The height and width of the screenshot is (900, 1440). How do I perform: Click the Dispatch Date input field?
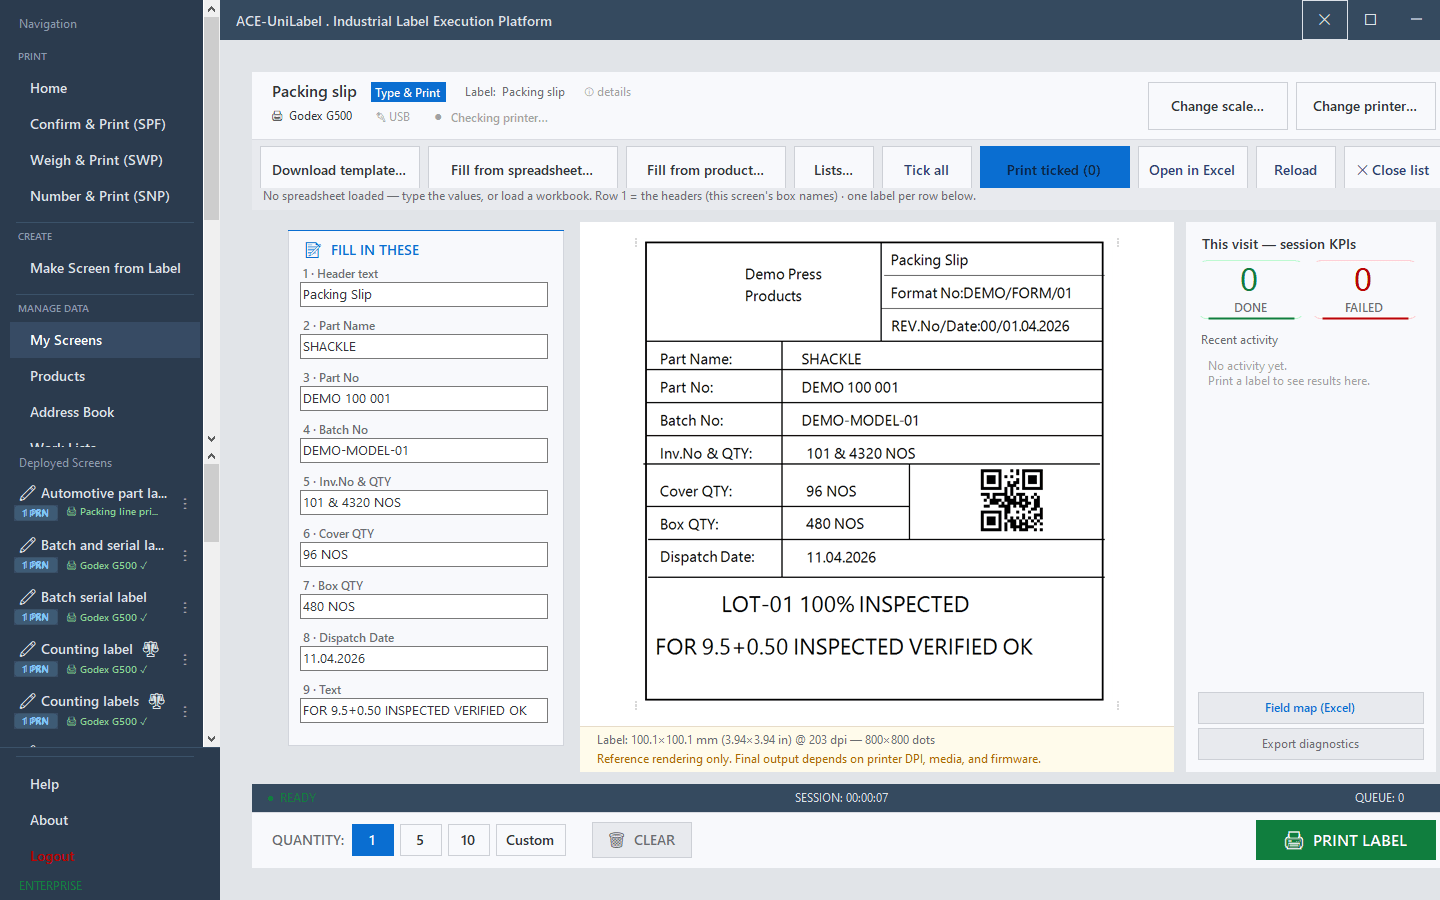(424, 658)
